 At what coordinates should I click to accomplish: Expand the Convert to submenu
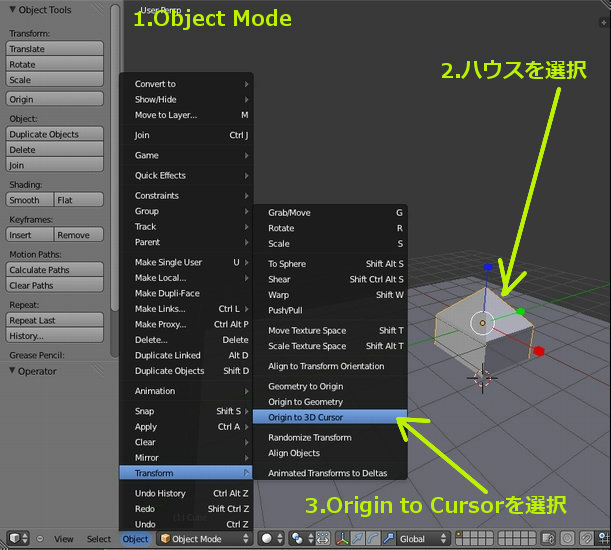click(x=187, y=84)
